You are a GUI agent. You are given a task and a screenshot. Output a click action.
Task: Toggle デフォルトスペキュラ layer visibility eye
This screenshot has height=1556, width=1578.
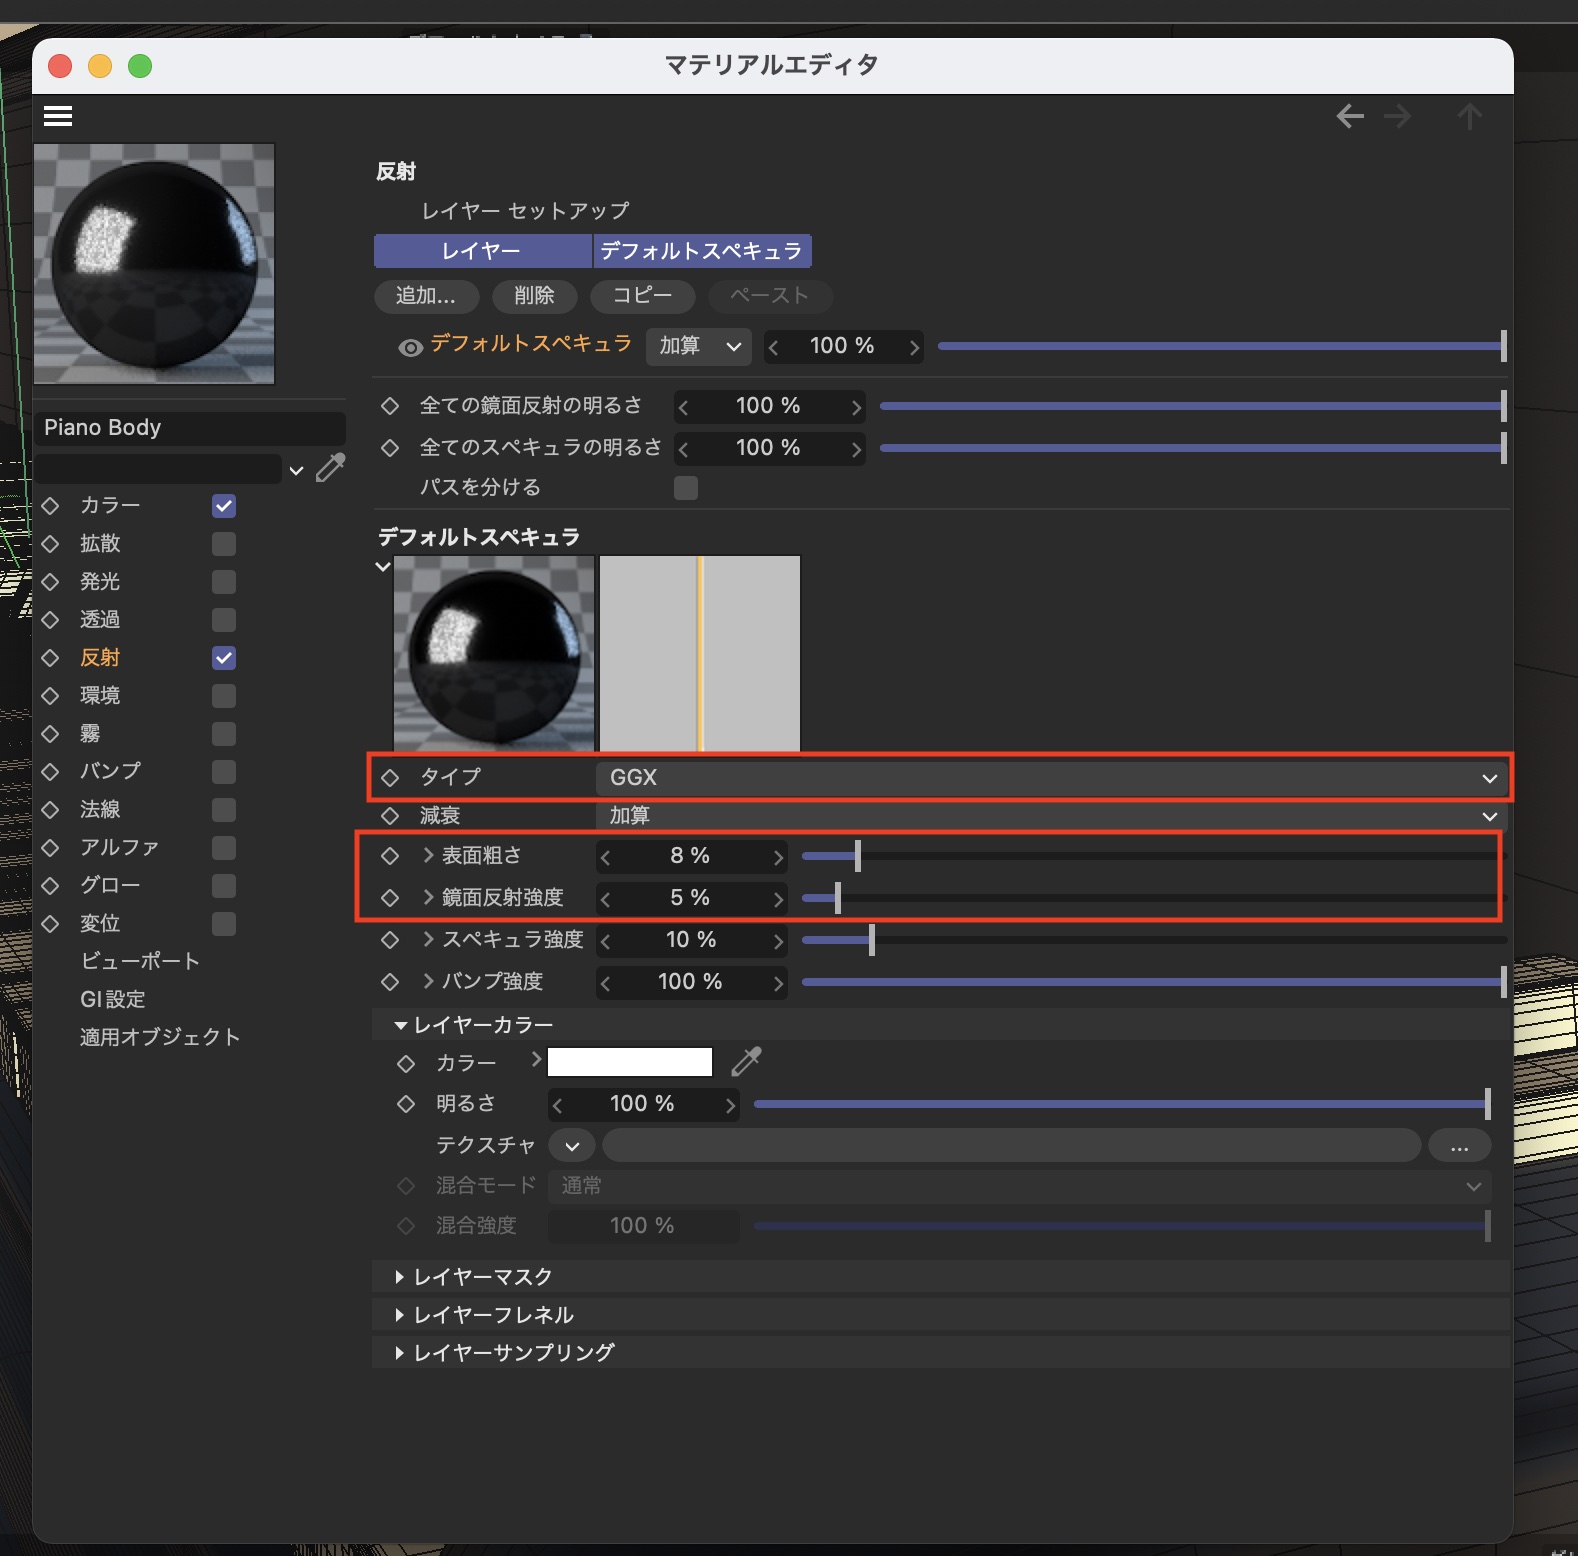[x=410, y=347]
